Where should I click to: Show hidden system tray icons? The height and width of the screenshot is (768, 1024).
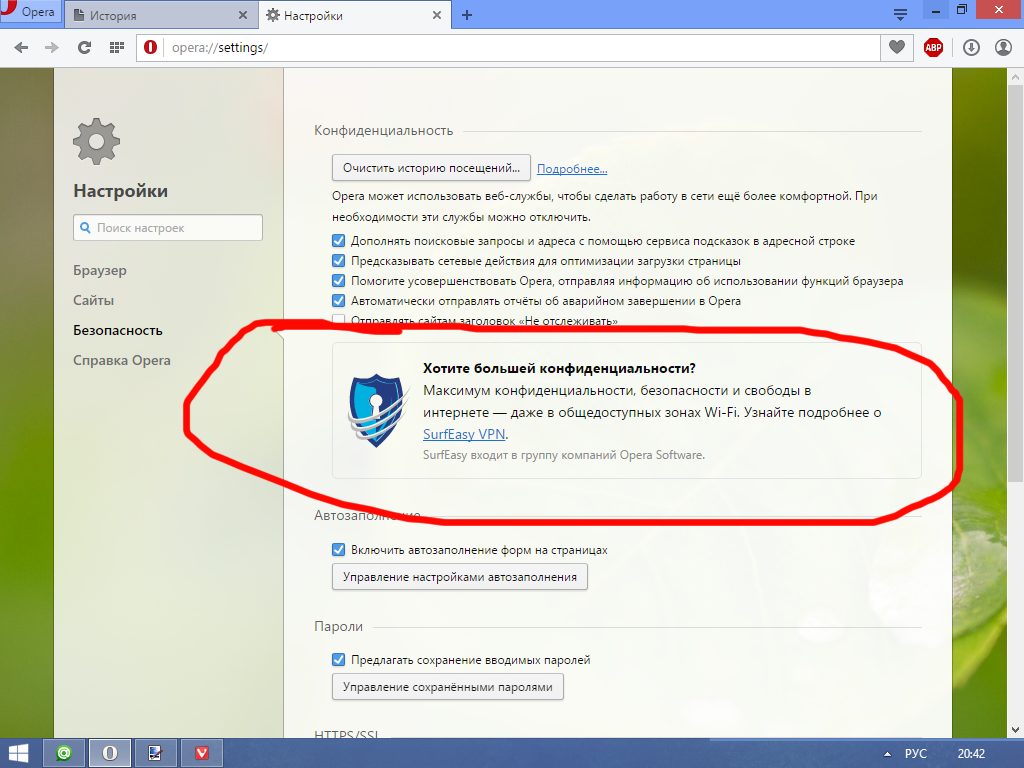[x=886, y=754]
